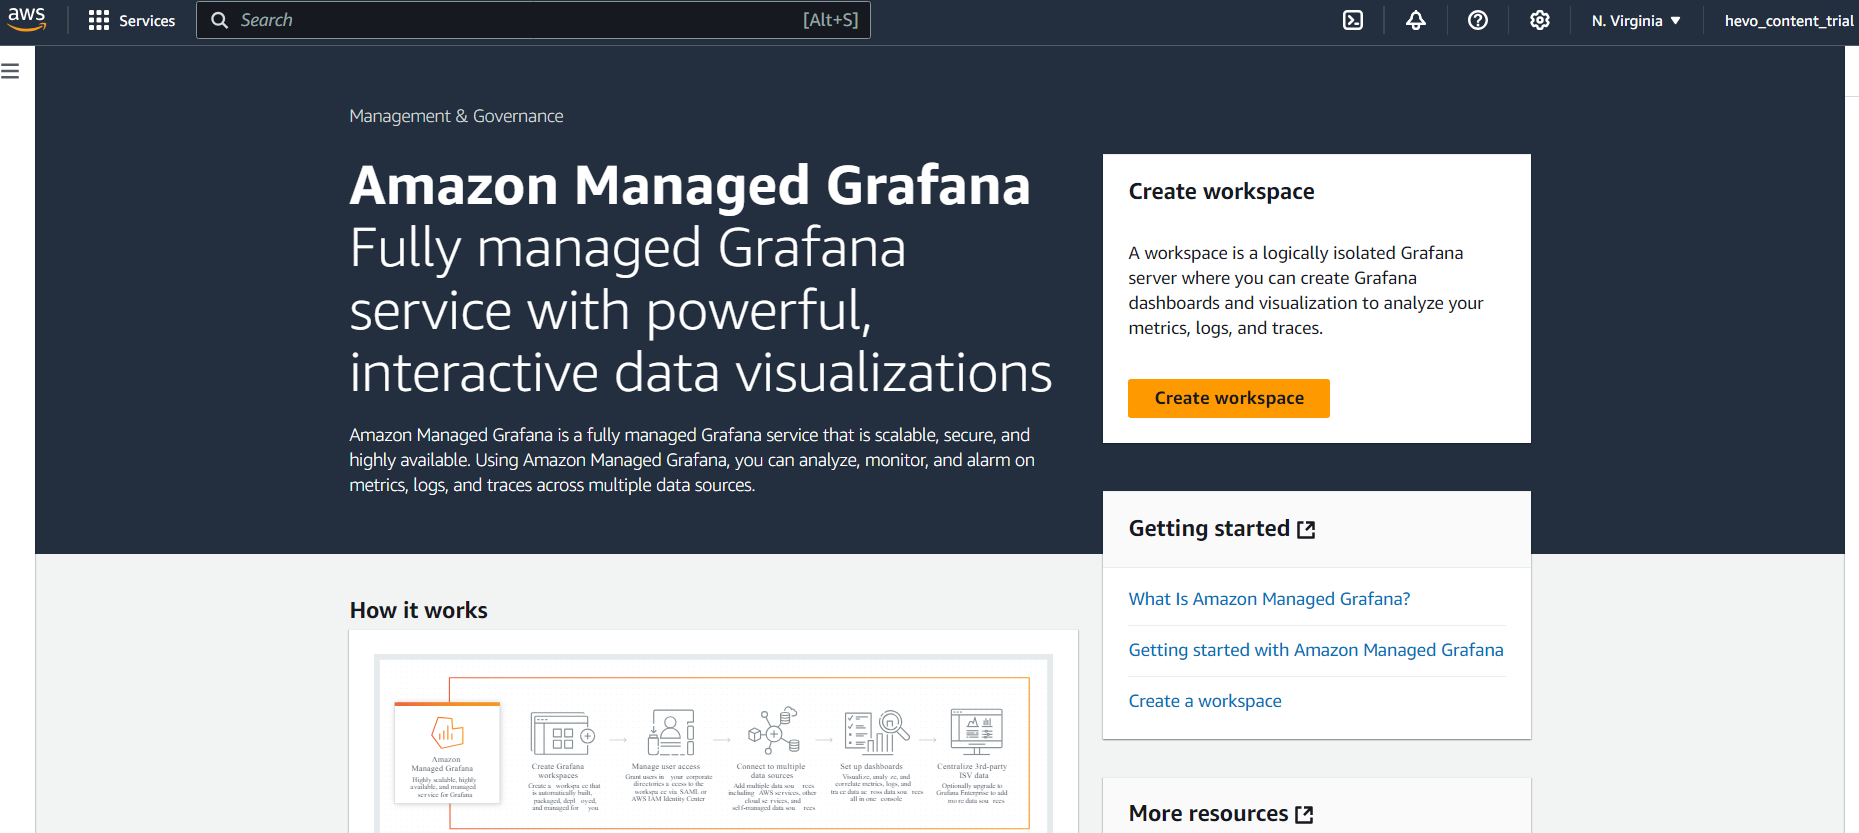The width and height of the screenshot is (1859, 833).
Task: Open Getting started with Amazon Managed Grafana
Action: point(1316,650)
